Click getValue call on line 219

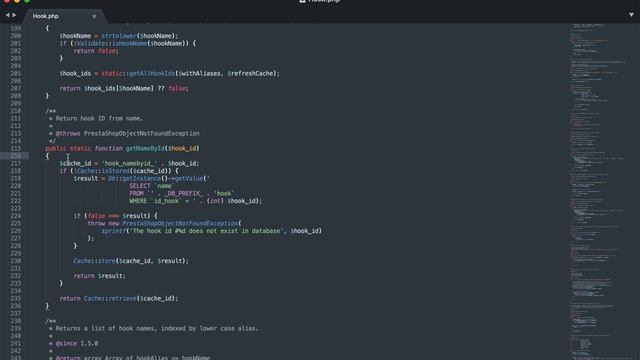(x=189, y=178)
